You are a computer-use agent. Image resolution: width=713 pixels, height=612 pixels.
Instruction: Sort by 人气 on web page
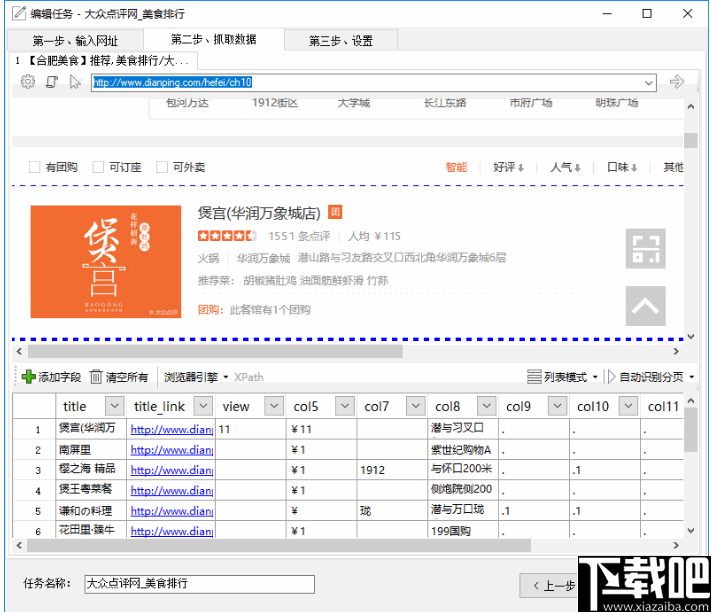click(x=565, y=167)
